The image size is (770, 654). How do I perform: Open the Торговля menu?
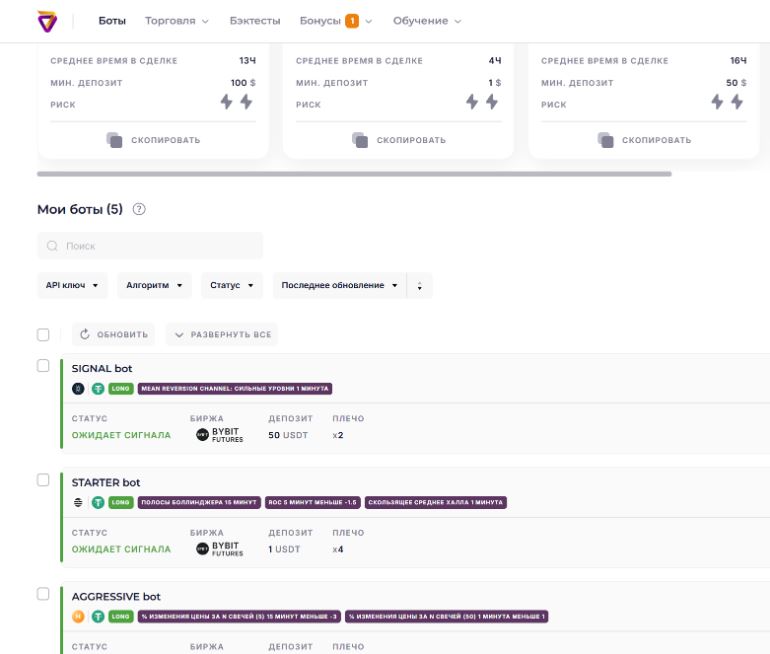pyautogui.click(x=176, y=21)
